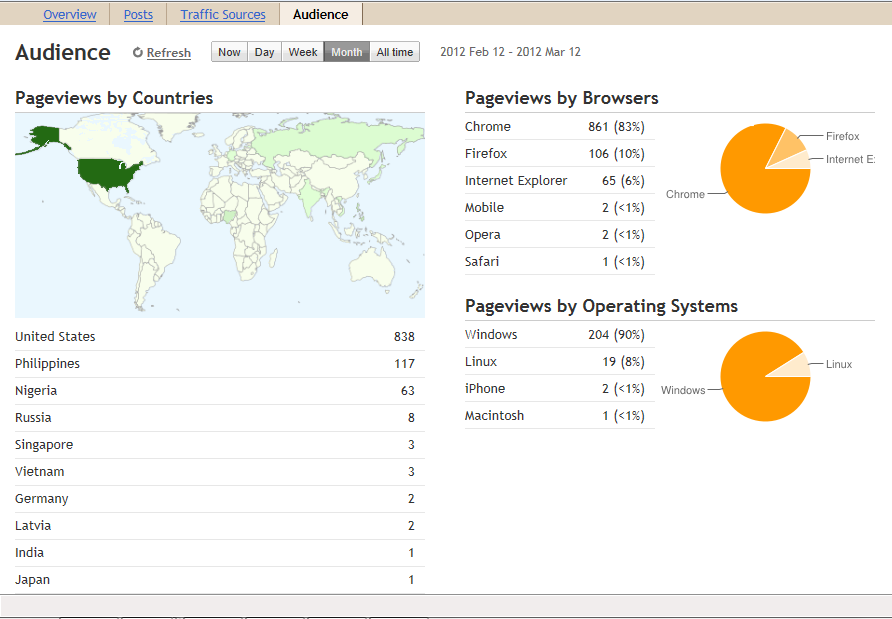Click the Firefox slice of browsers pie
The height and width of the screenshot is (619, 892).
788,146
